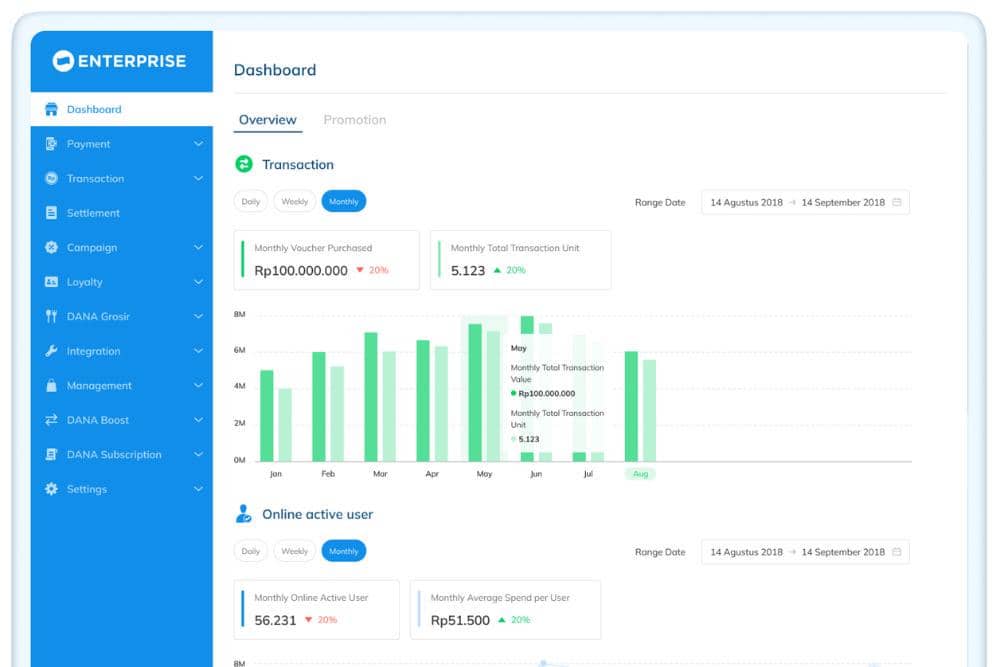This screenshot has width=1000, height=667.
Task: Click the Dashboard storefront icon in sidebar
Action: (x=51, y=110)
